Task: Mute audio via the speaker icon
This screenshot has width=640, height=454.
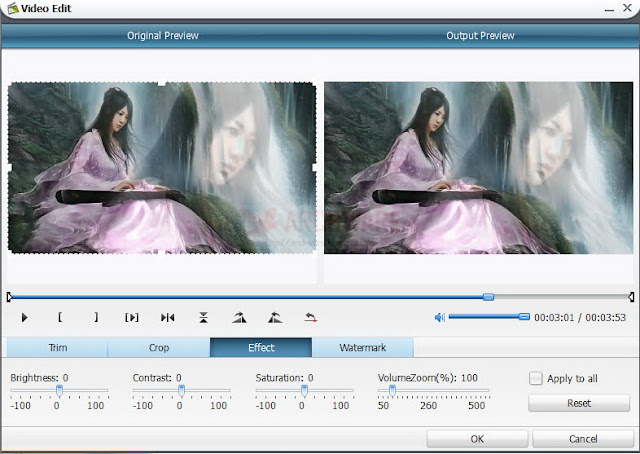Action: [x=440, y=317]
